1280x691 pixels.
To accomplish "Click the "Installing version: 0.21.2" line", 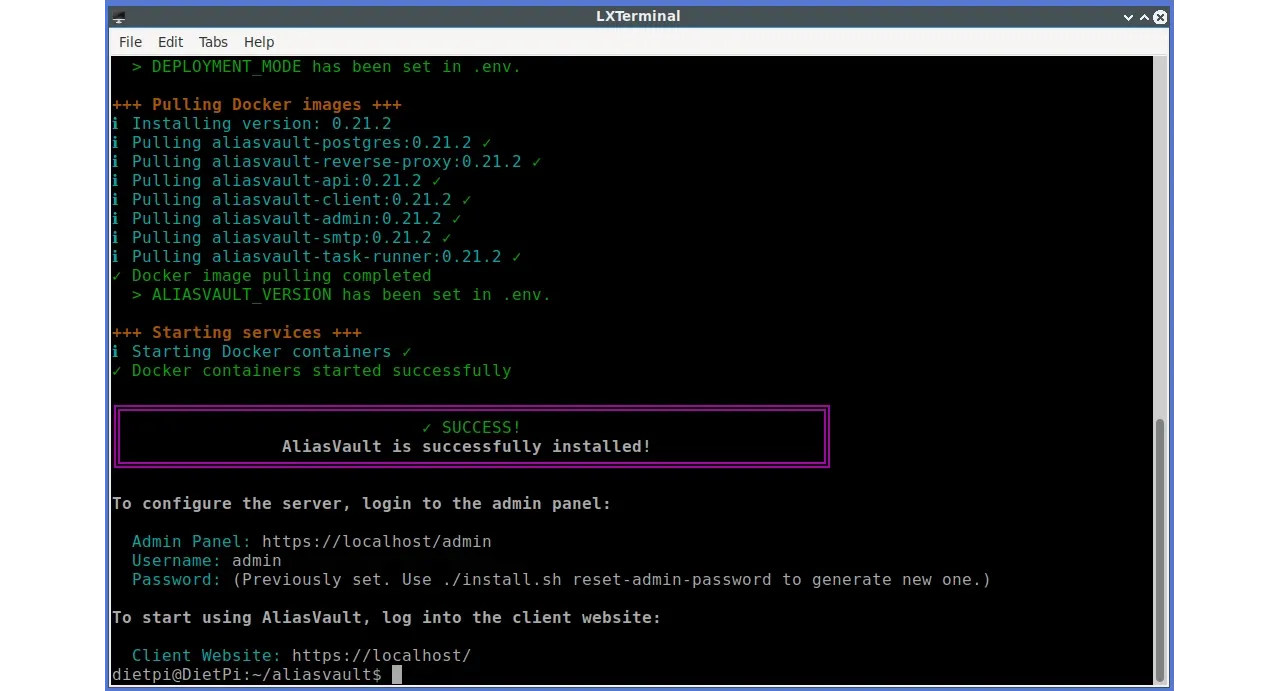I will pos(260,124).
